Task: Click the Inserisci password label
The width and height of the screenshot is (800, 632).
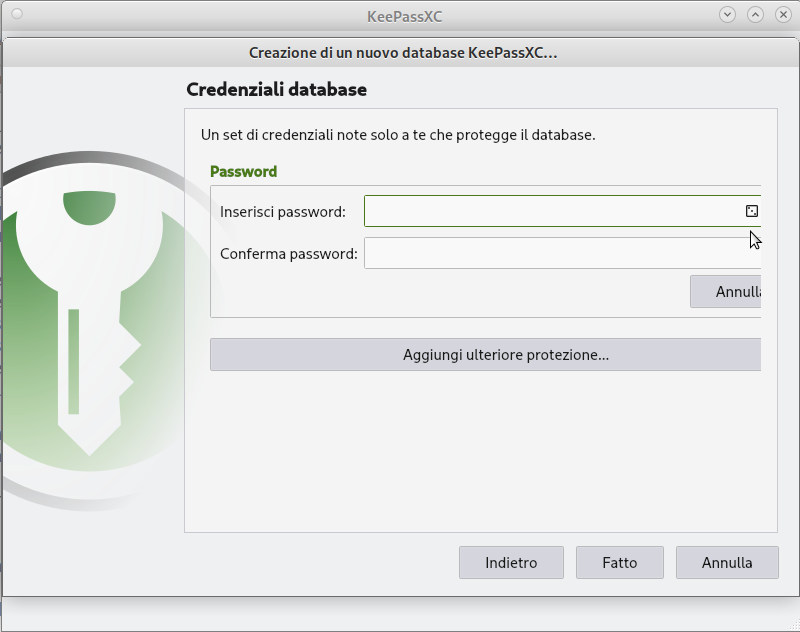Action: coord(283,212)
